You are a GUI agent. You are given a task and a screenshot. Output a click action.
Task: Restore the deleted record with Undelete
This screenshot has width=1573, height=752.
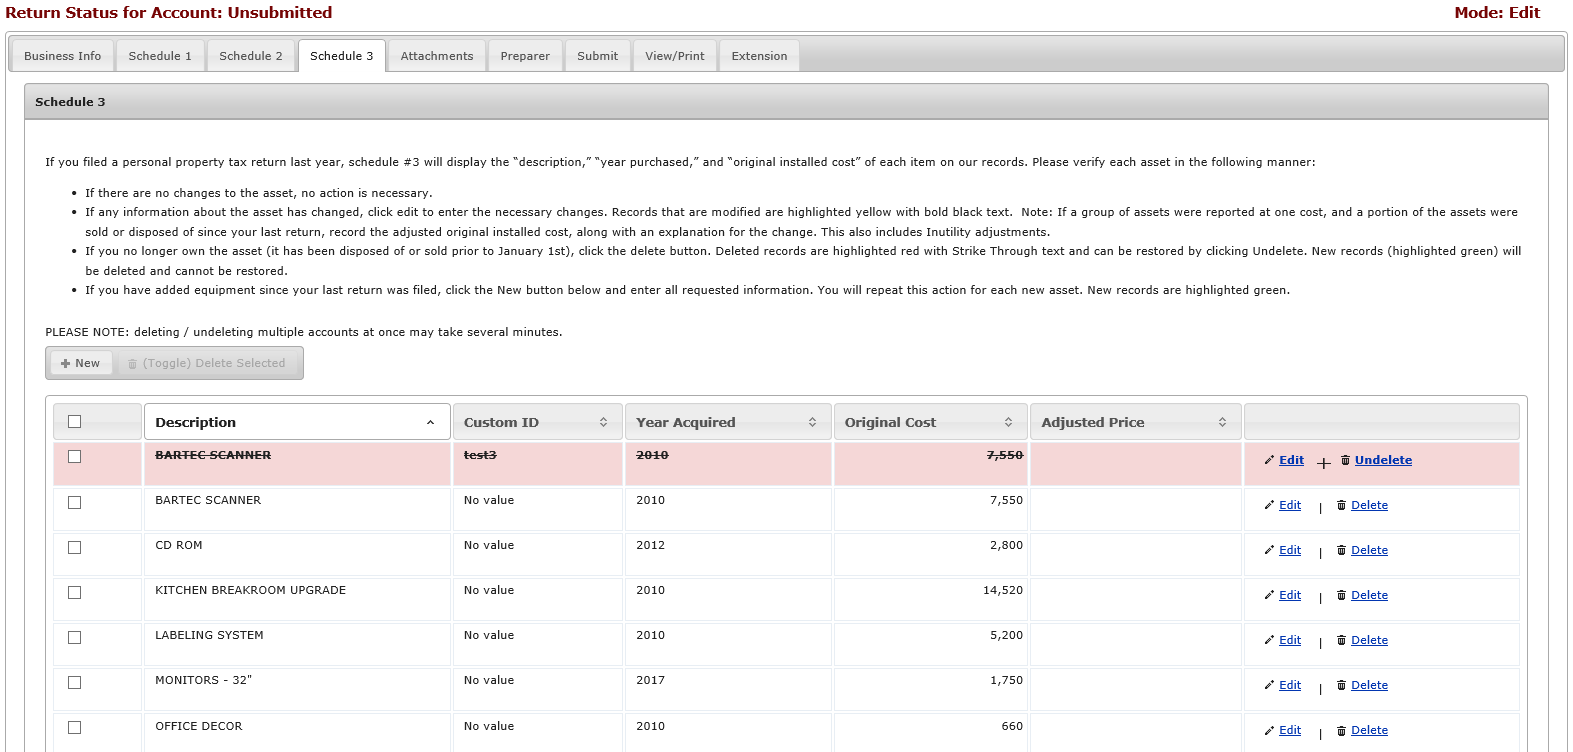tap(1383, 460)
